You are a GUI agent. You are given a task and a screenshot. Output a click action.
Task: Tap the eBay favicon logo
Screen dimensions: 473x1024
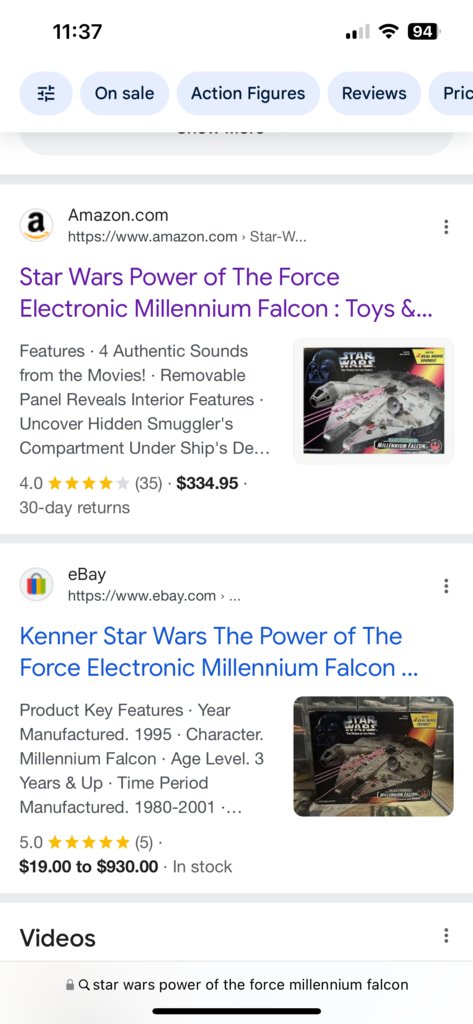37,584
